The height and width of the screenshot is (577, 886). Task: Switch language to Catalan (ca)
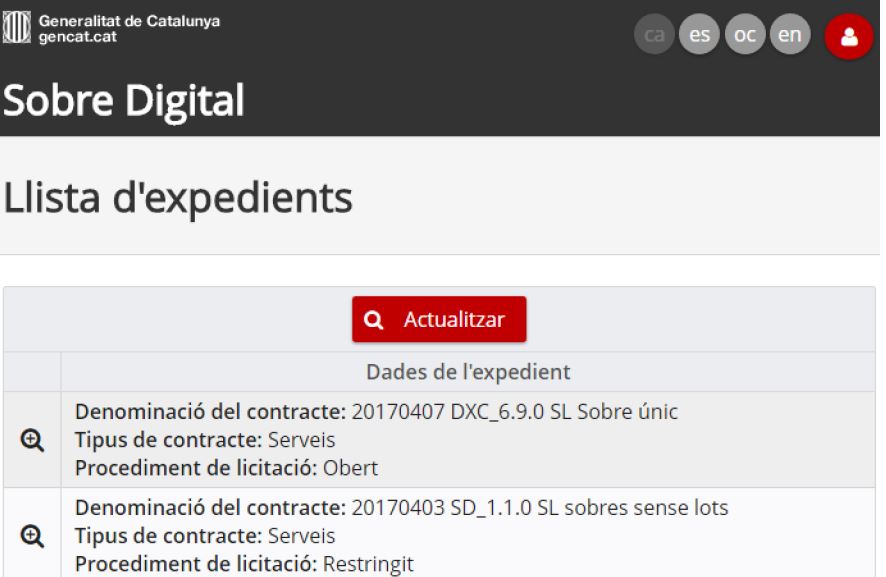coord(654,35)
